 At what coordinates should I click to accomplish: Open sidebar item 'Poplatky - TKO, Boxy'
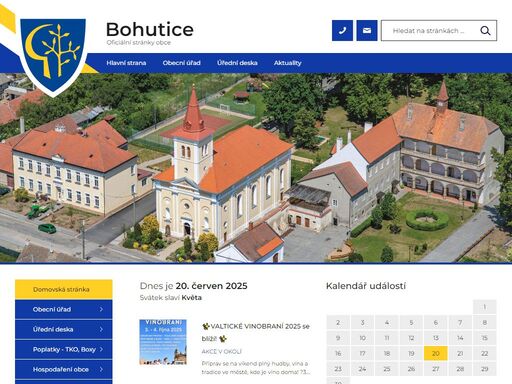coord(64,349)
